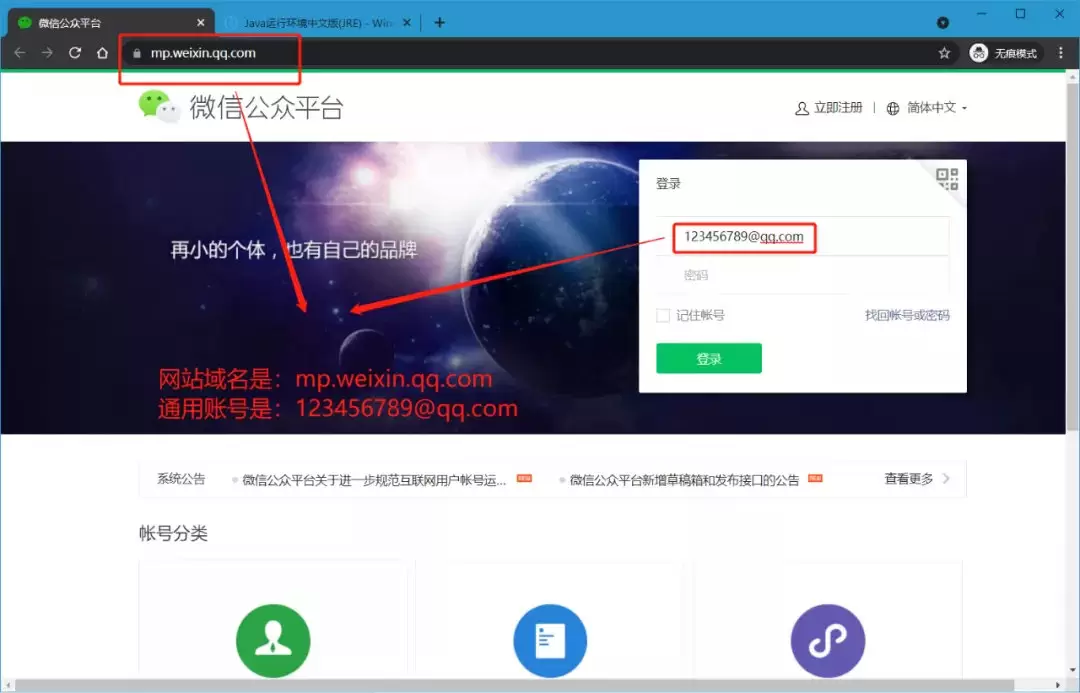Screen dimensions: 1080x693
Task: Open the browser home page icon
Action: click(x=102, y=53)
